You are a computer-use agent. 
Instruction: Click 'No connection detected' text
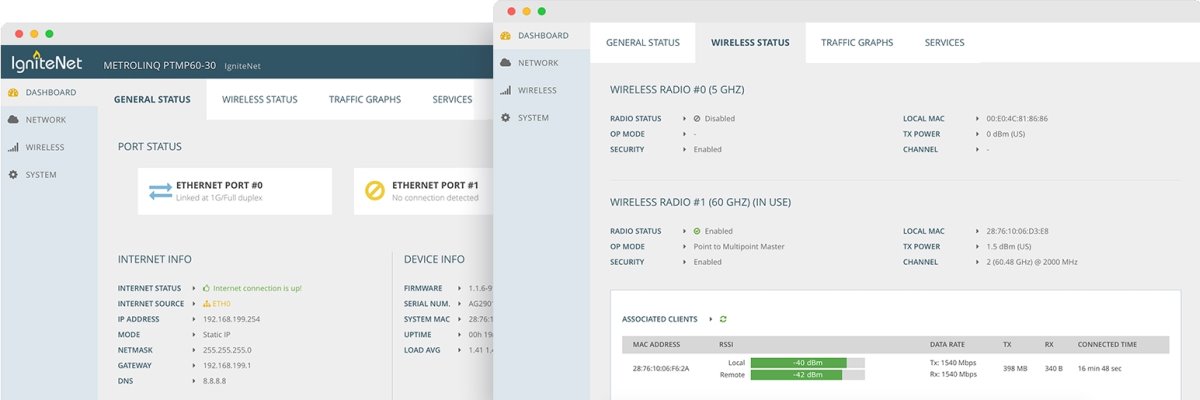point(435,198)
